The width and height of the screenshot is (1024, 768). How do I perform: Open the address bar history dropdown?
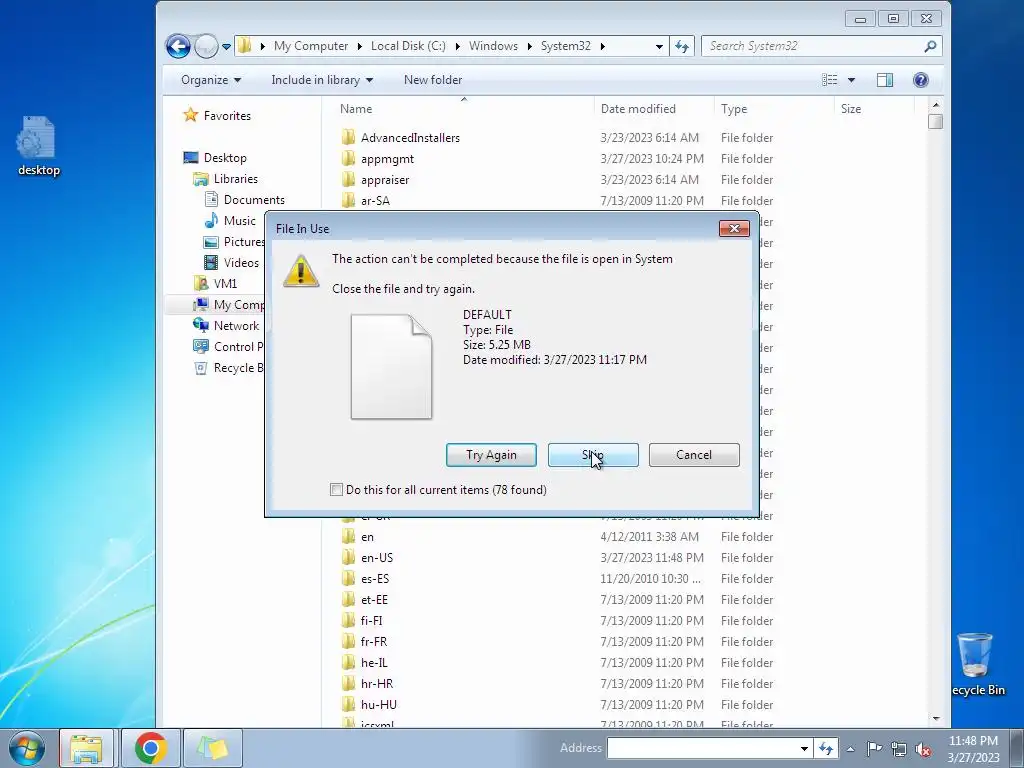[659, 46]
